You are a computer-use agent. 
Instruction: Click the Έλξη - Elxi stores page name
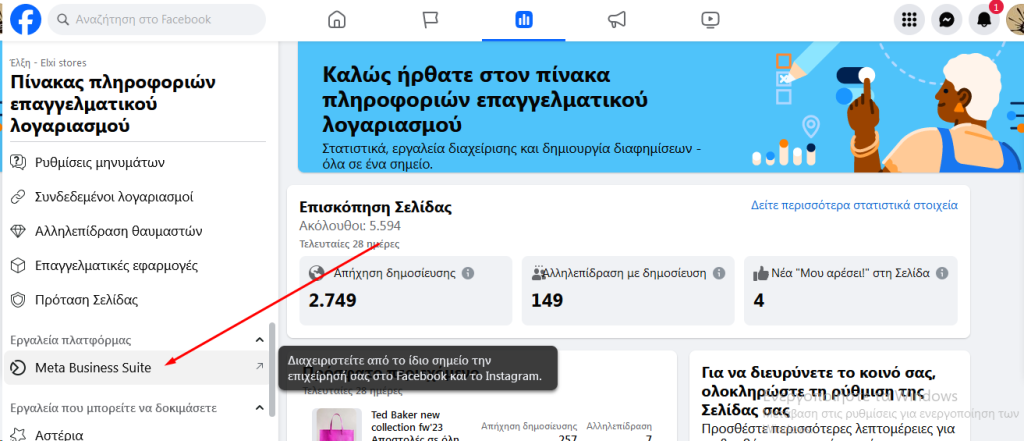click(48, 63)
